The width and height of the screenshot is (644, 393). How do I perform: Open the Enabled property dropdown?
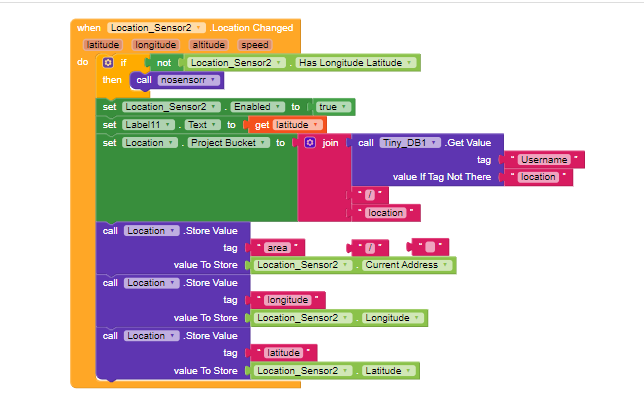click(x=257, y=107)
